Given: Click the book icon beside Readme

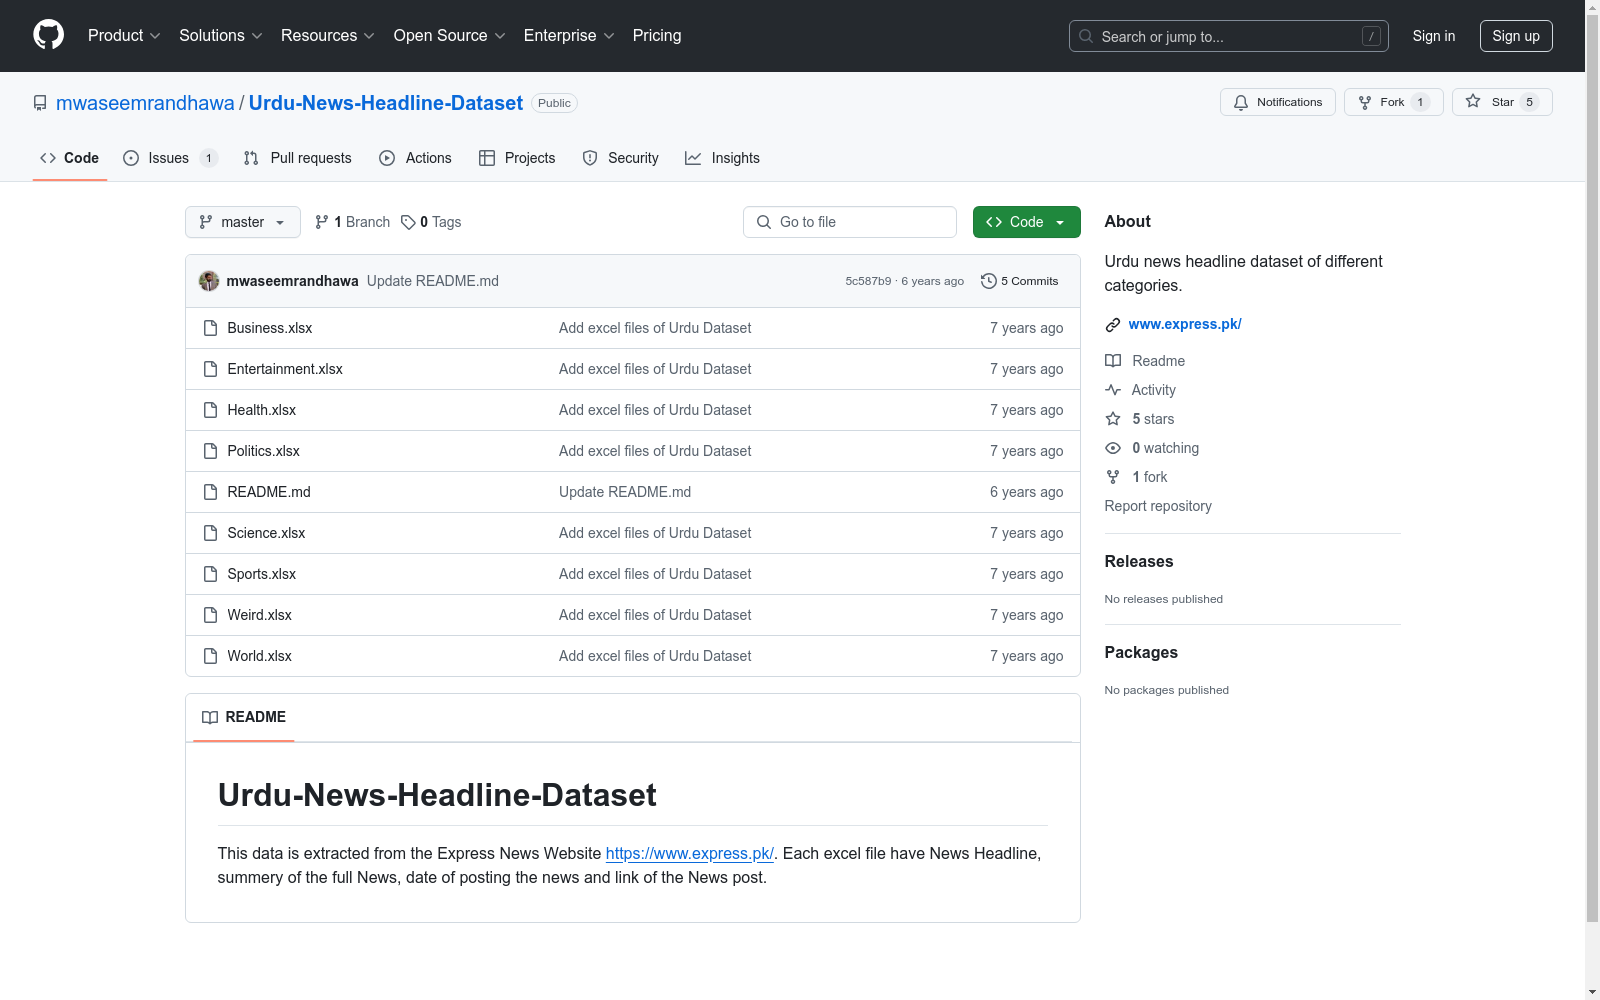Looking at the screenshot, I should click(1113, 361).
